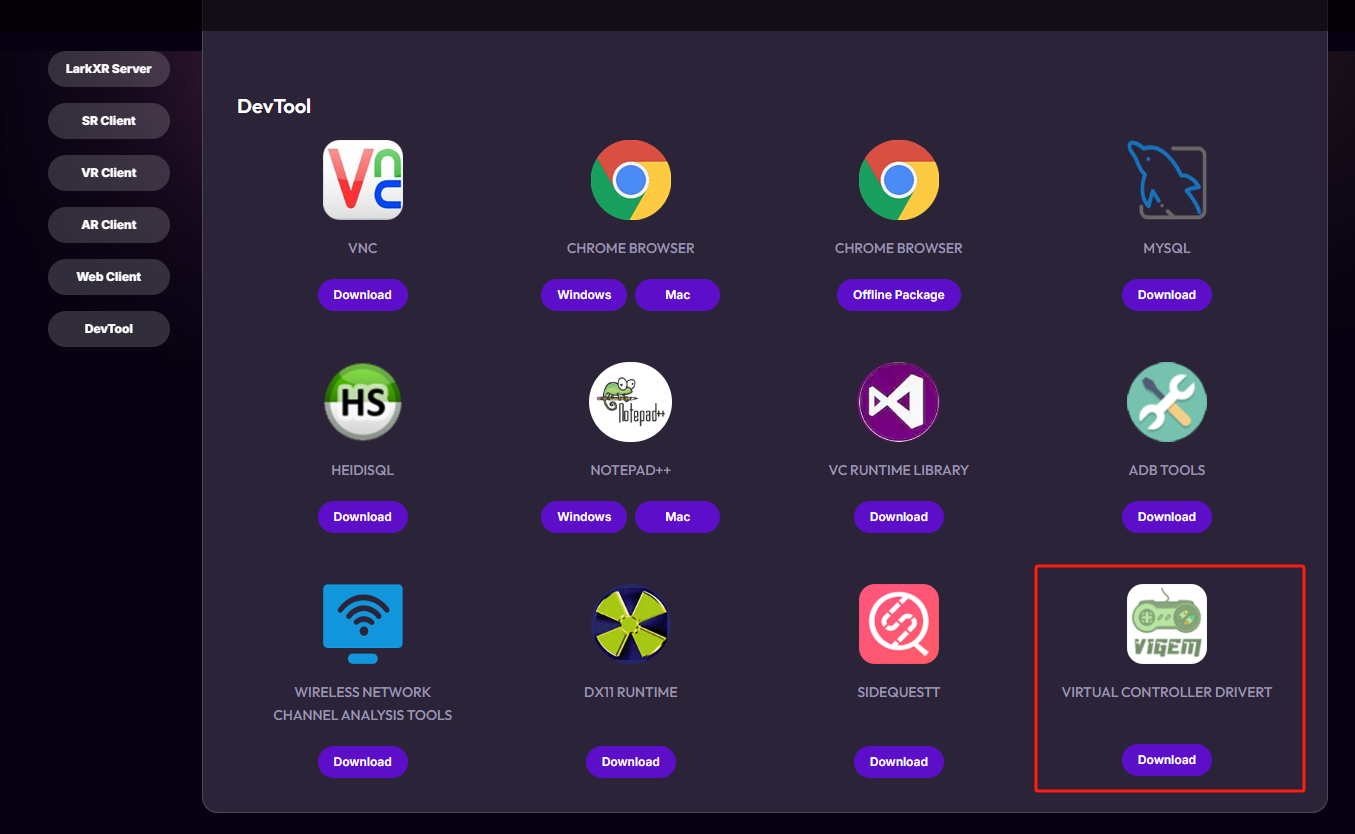Screen dimensions: 1355x834
Task: Click the MYSQL label text
Action: coord(1167,248)
